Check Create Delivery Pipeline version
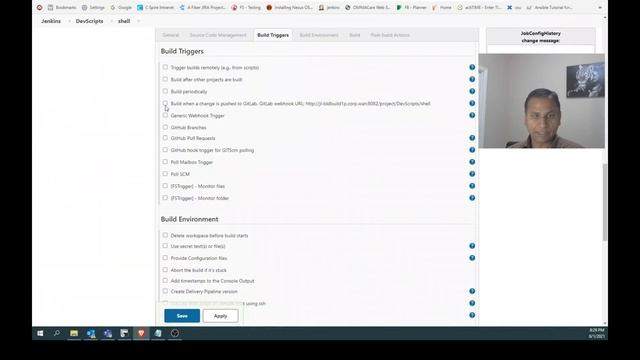 tap(165, 291)
